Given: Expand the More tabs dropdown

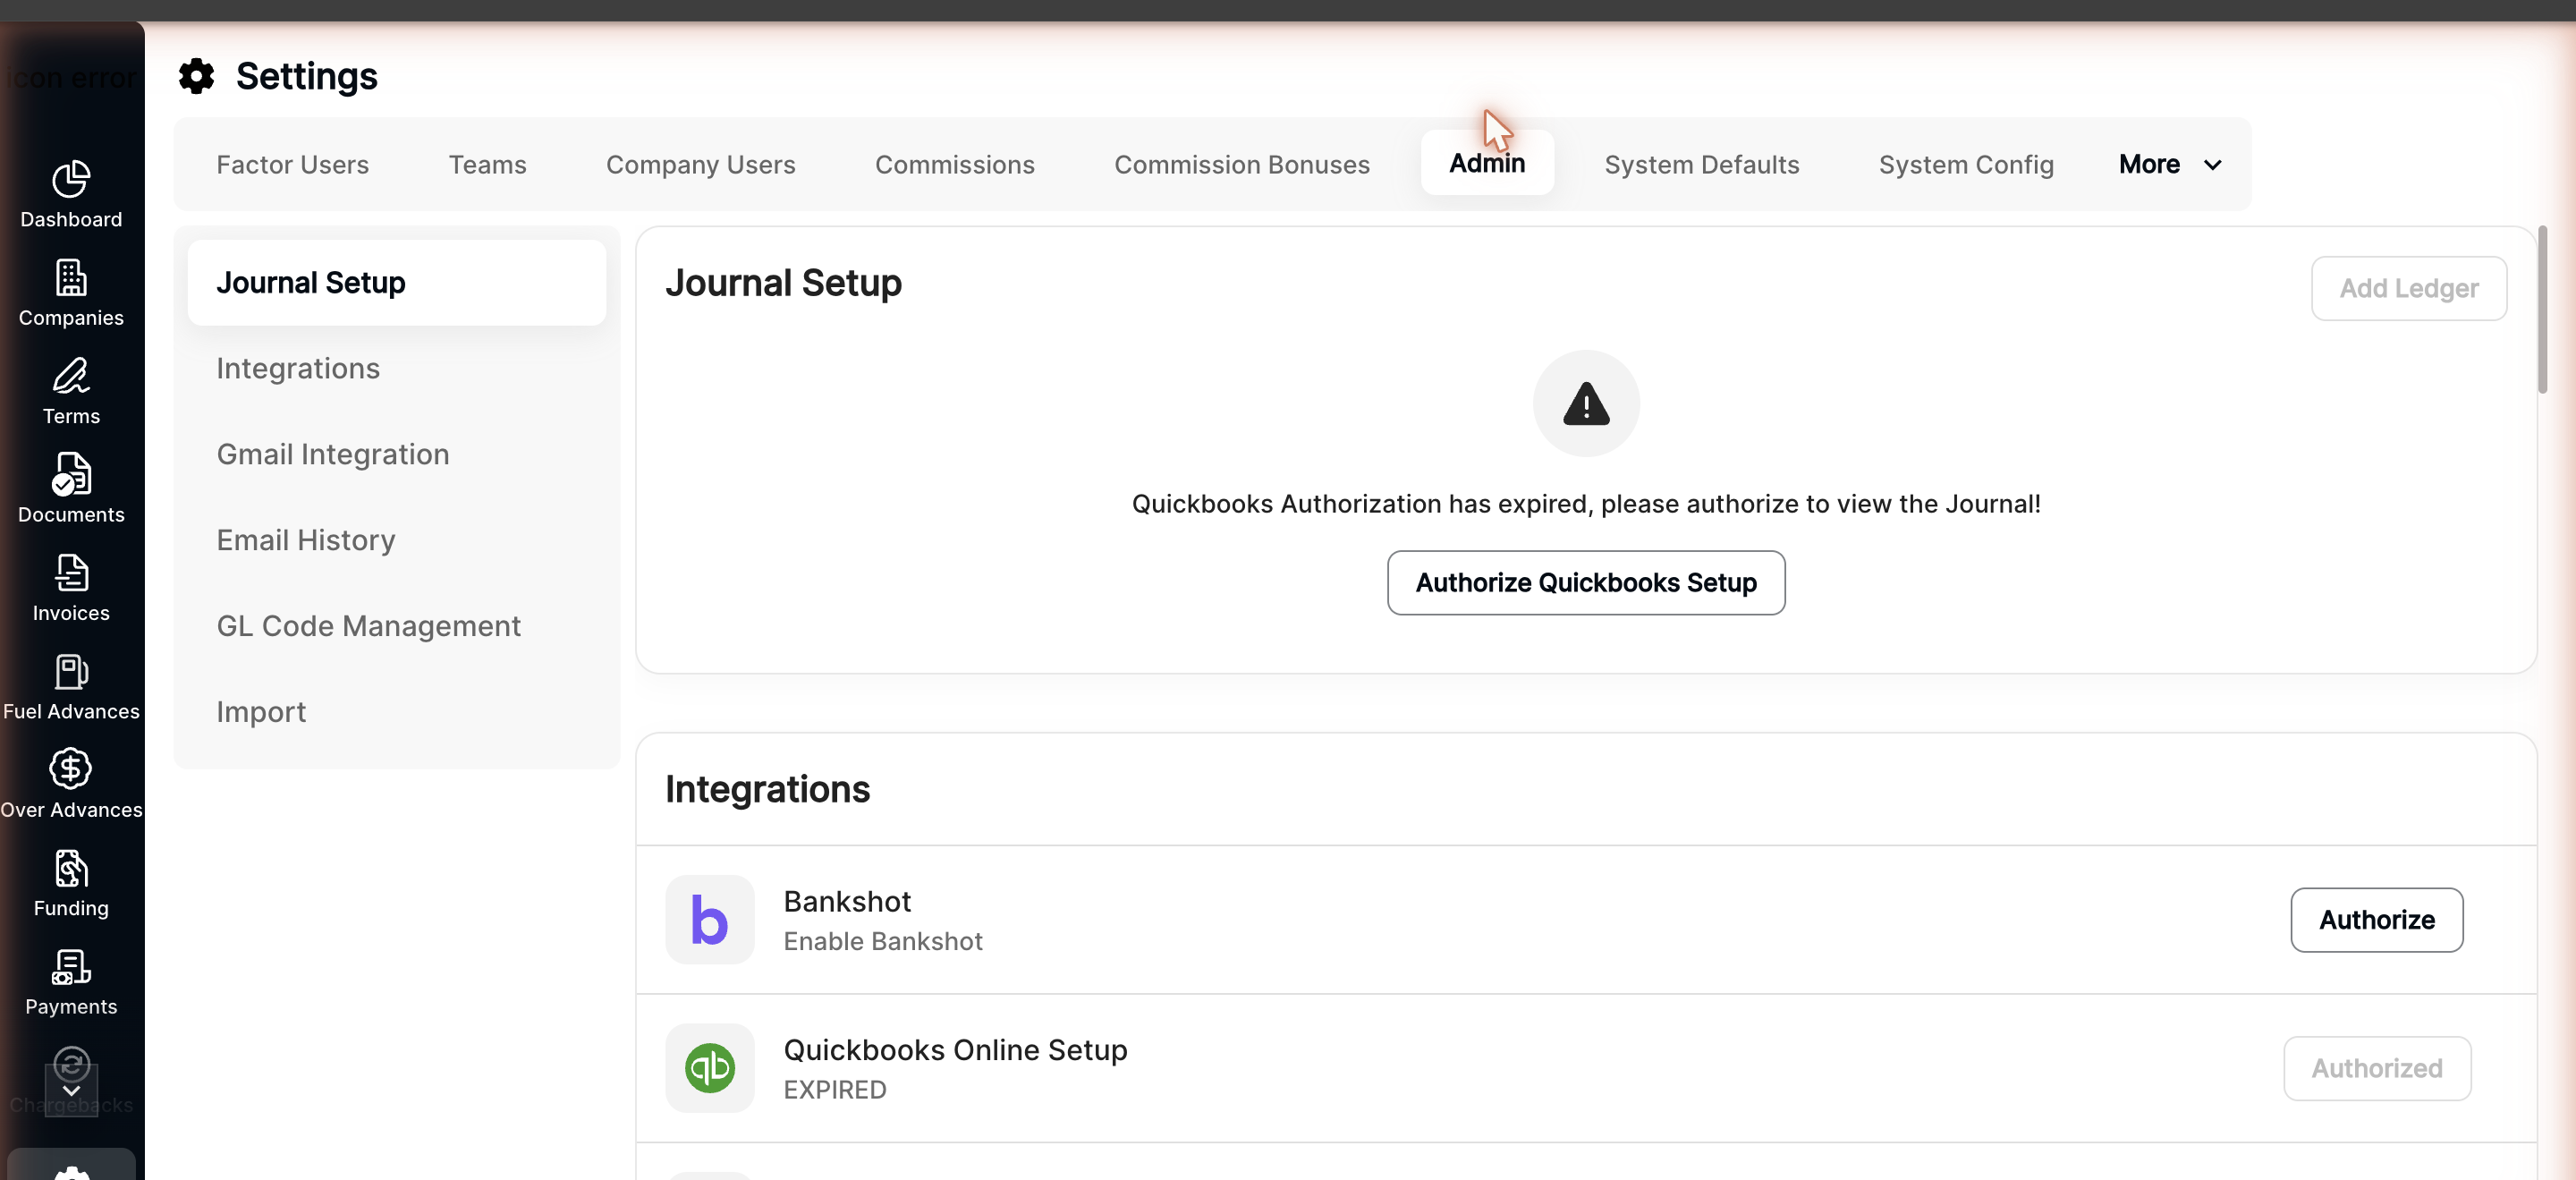Looking at the screenshot, I should click(x=2170, y=164).
